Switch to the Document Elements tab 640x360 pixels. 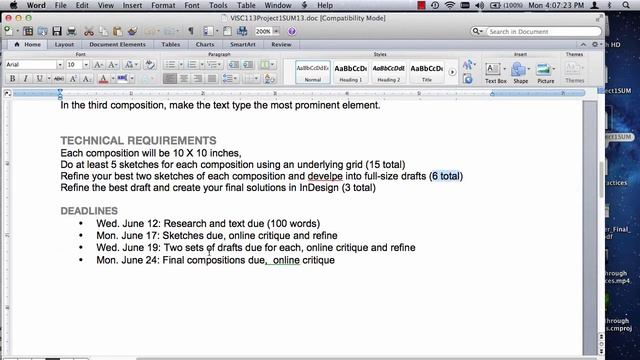tap(117, 44)
